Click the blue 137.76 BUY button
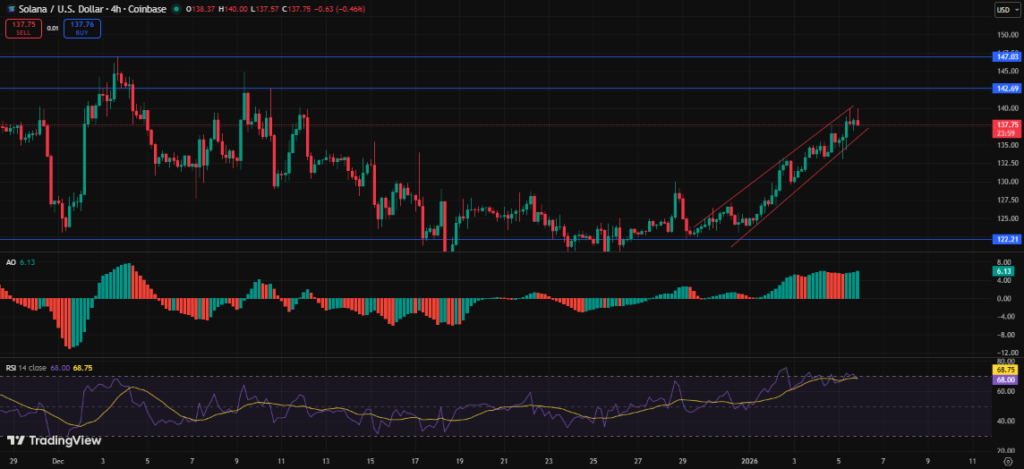This screenshot has height=469, width=1024. tap(82, 28)
